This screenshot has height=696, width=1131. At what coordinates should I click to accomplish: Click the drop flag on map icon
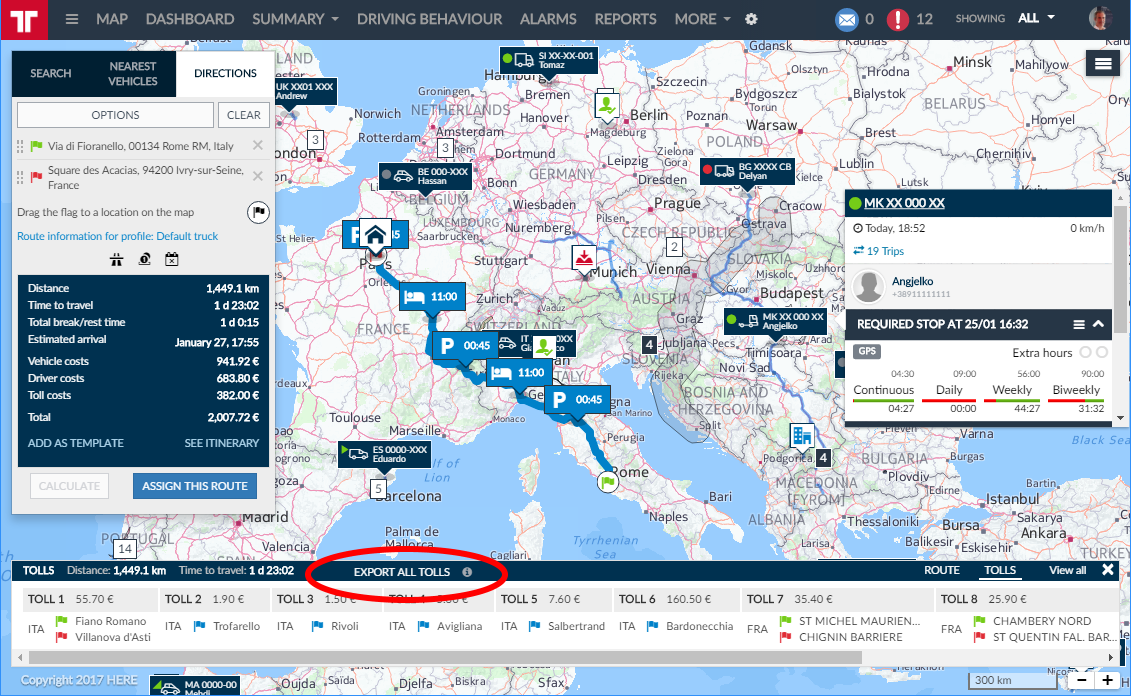click(x=257, y=212)
